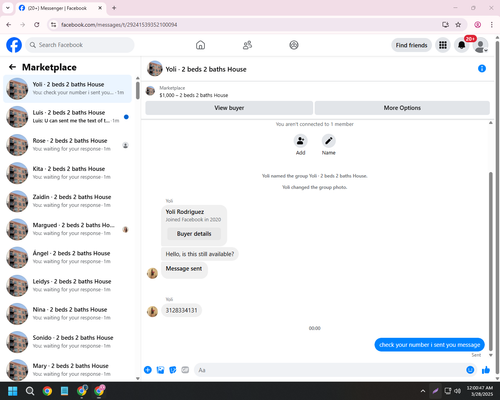The image size is (500, 400).
Task: Open Rose 2 beds 2 baths House chat
Action: (x=68, y=145)
